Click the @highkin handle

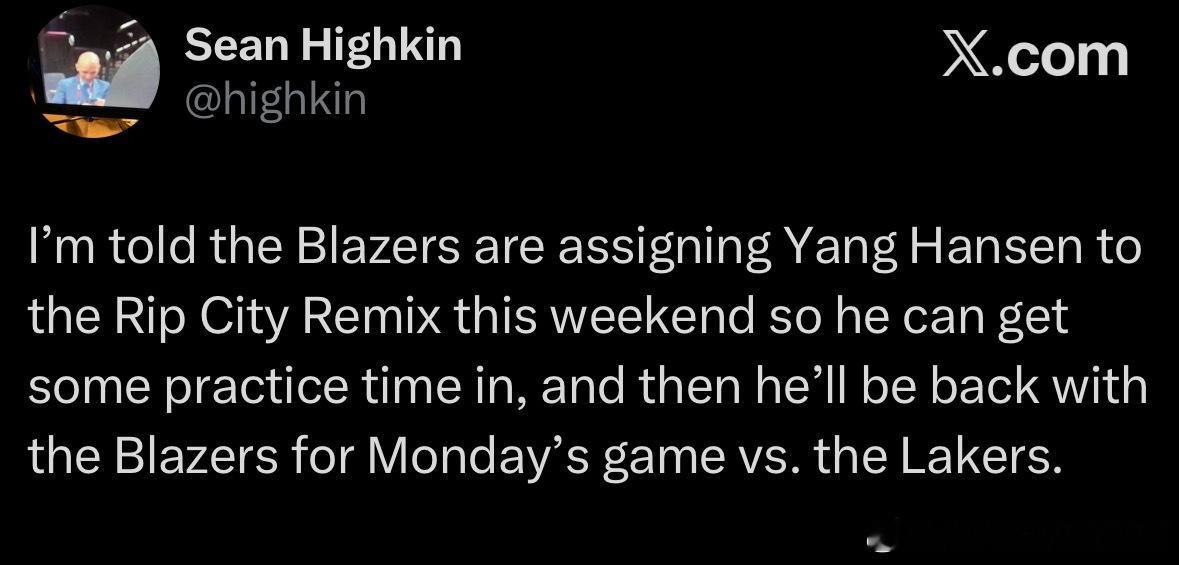[x=277, y=99]
